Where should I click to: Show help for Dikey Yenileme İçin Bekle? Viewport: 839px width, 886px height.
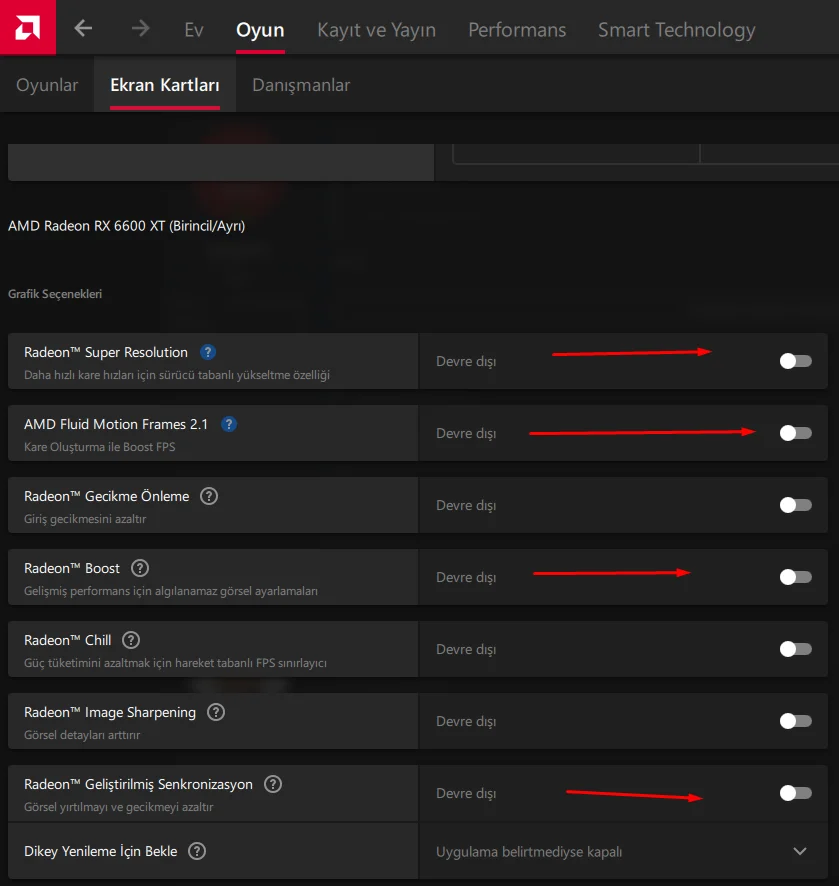(197, 851)
